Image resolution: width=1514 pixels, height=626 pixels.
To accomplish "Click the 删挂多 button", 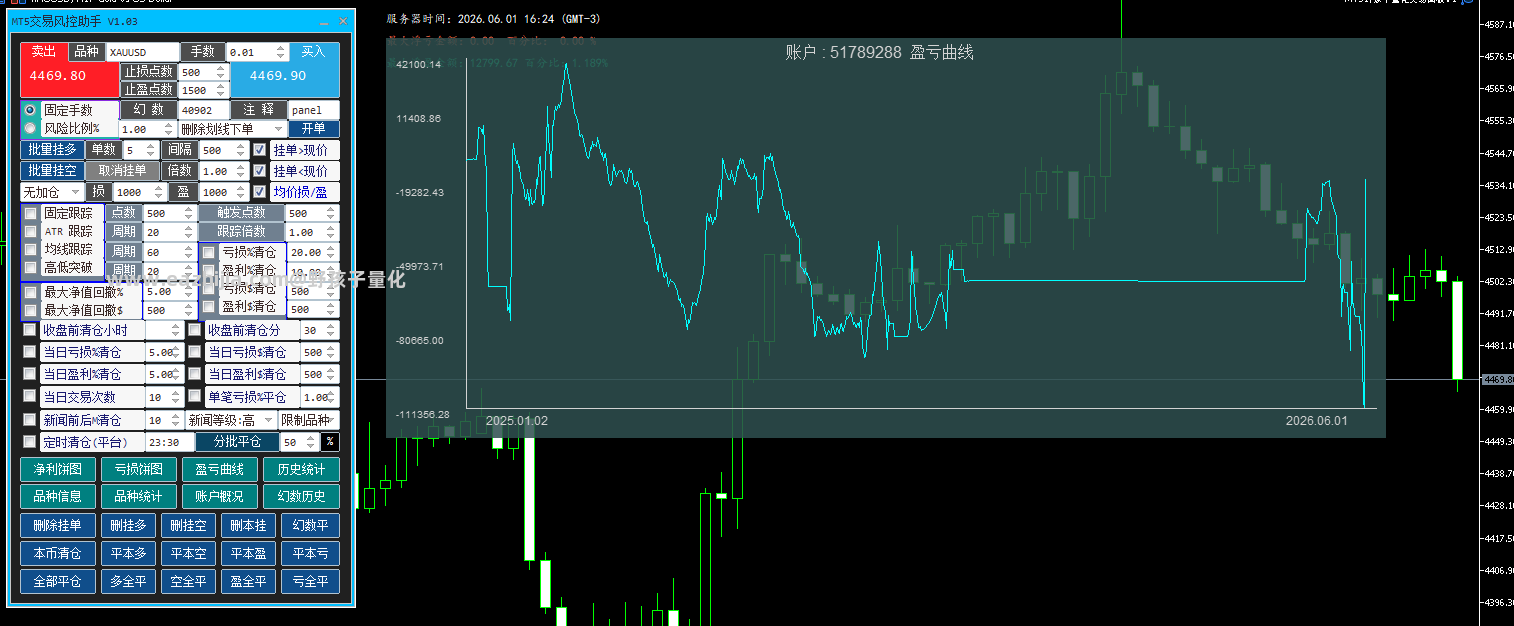I will (128, 526).
